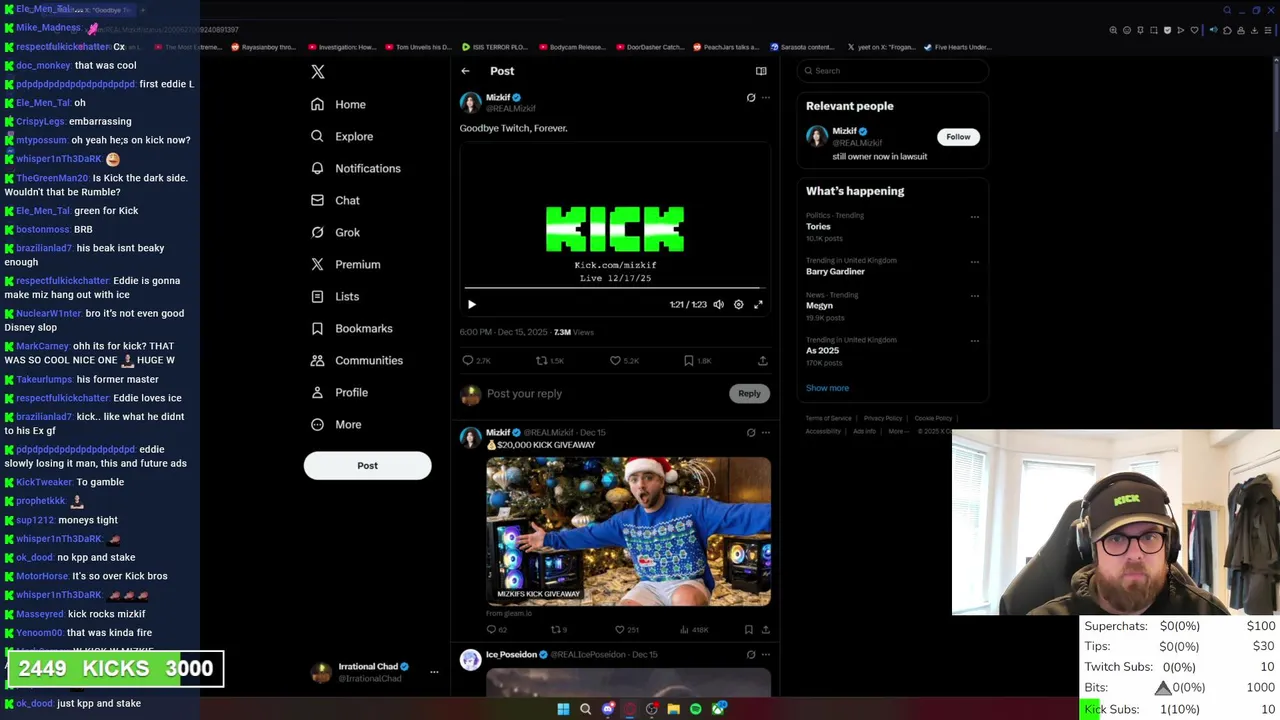Bookmark the giveaway post
The image size is (1280, 720).
pos(748,630)
